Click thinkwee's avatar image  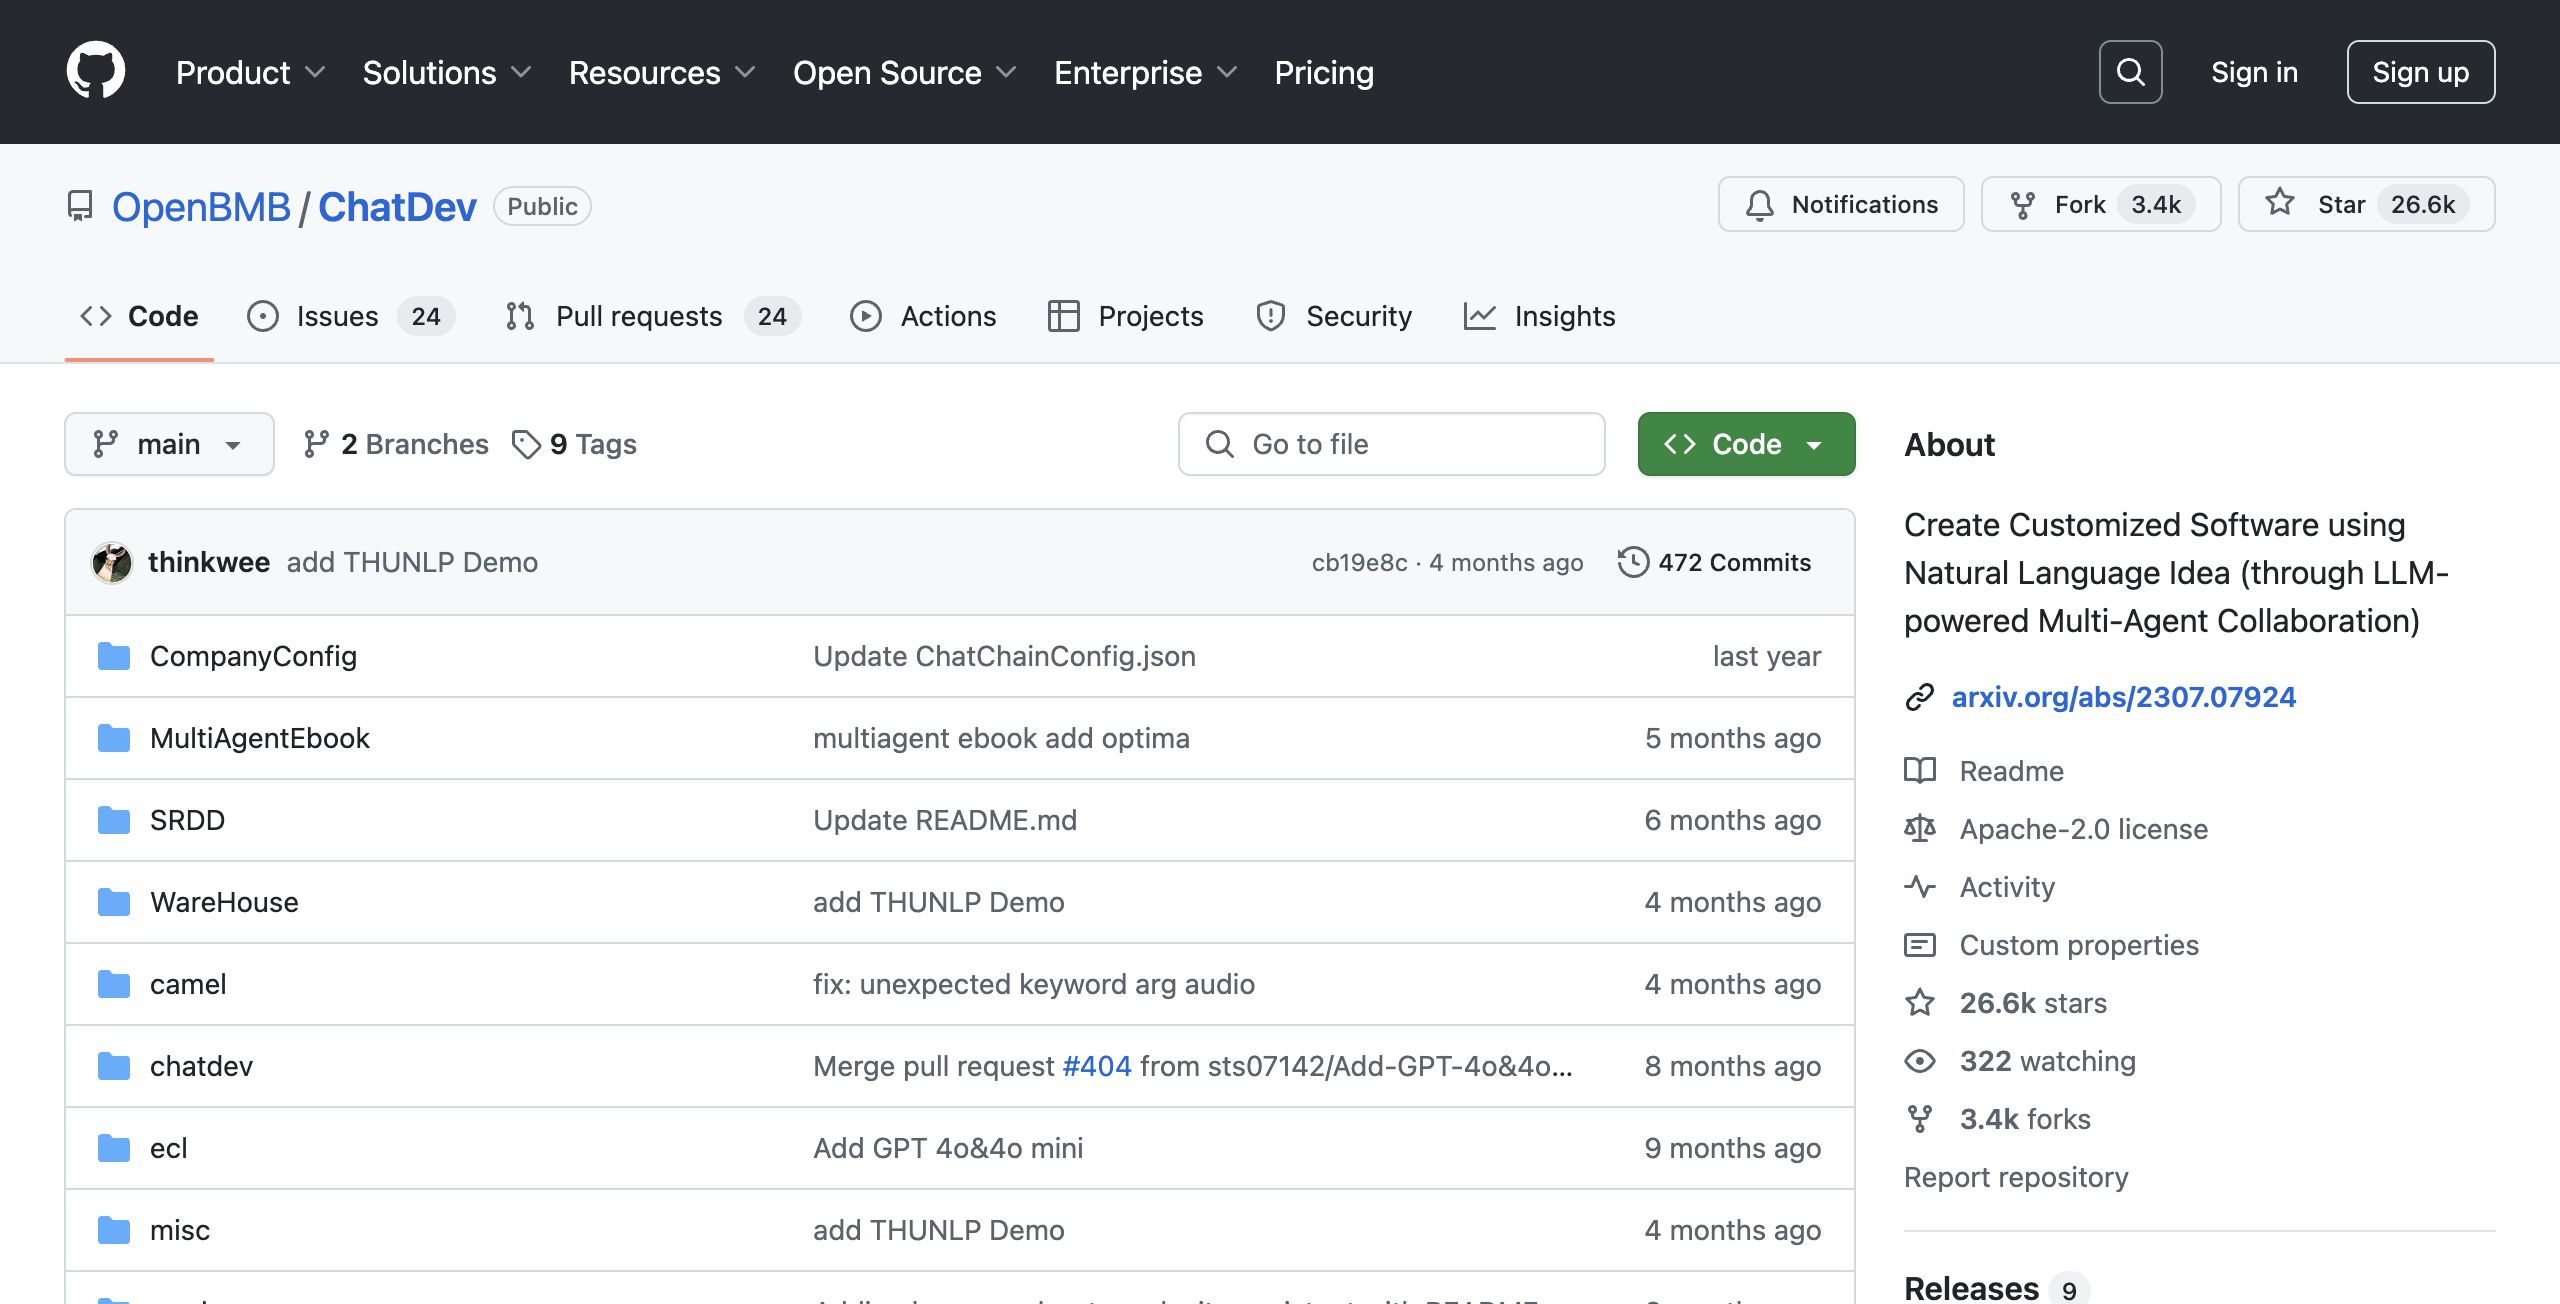pyautogui.click(x=112, y=562)
